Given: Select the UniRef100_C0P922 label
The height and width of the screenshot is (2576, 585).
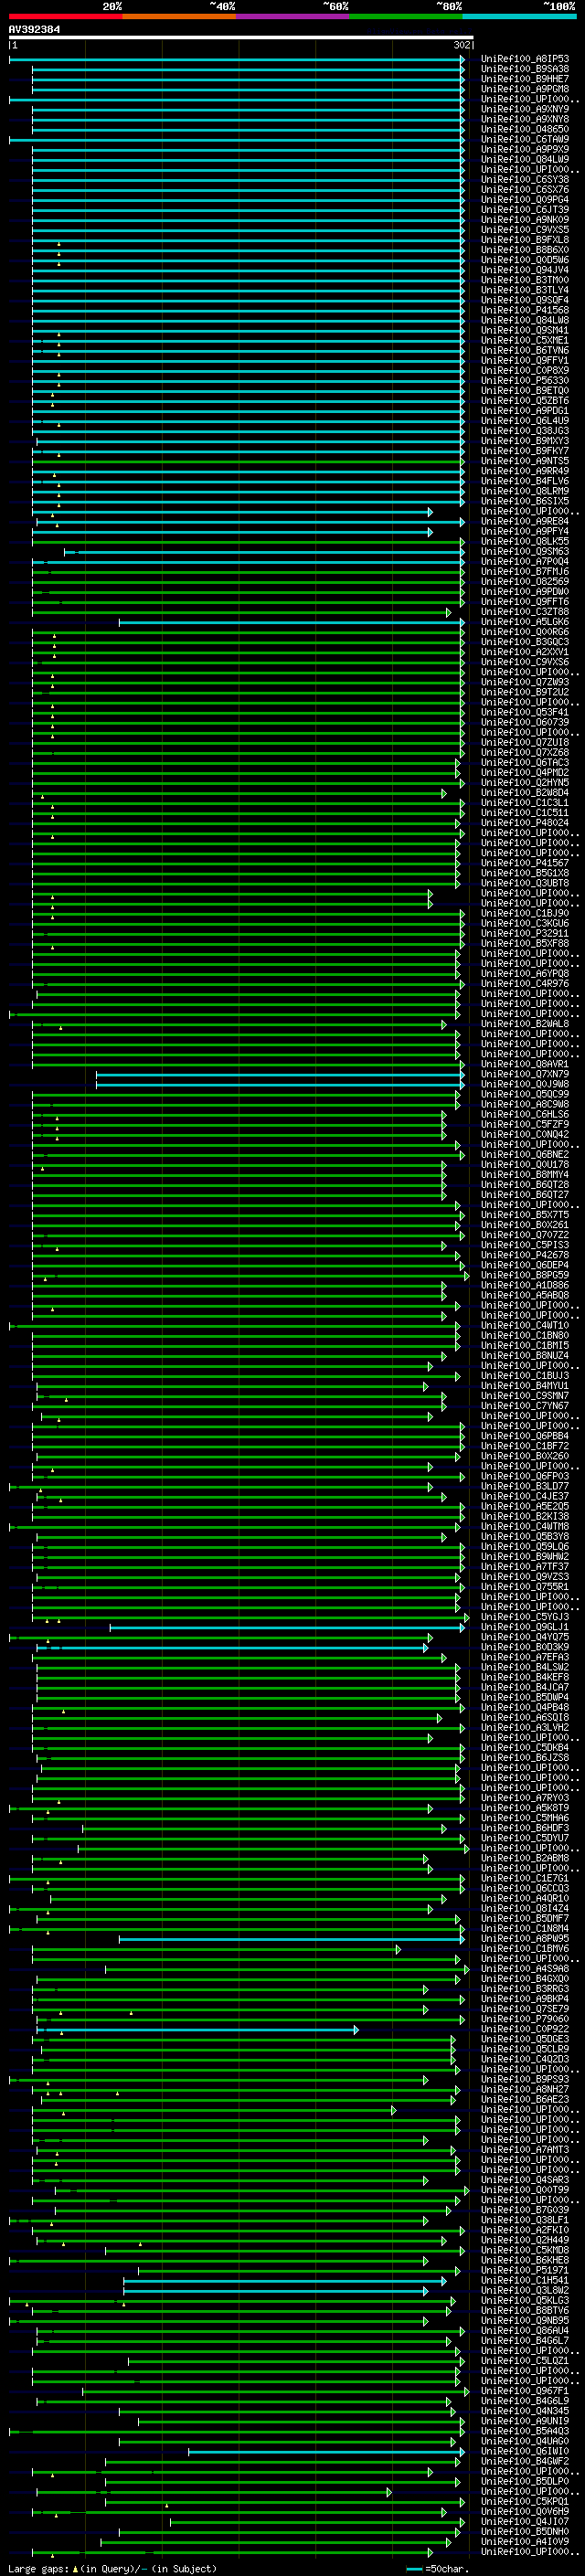Looking at the screenshot, I should (525, 2029).
